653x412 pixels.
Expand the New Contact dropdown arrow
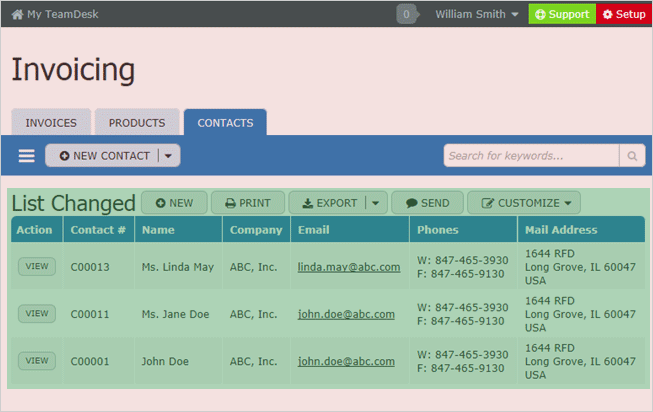coord(168,156)
